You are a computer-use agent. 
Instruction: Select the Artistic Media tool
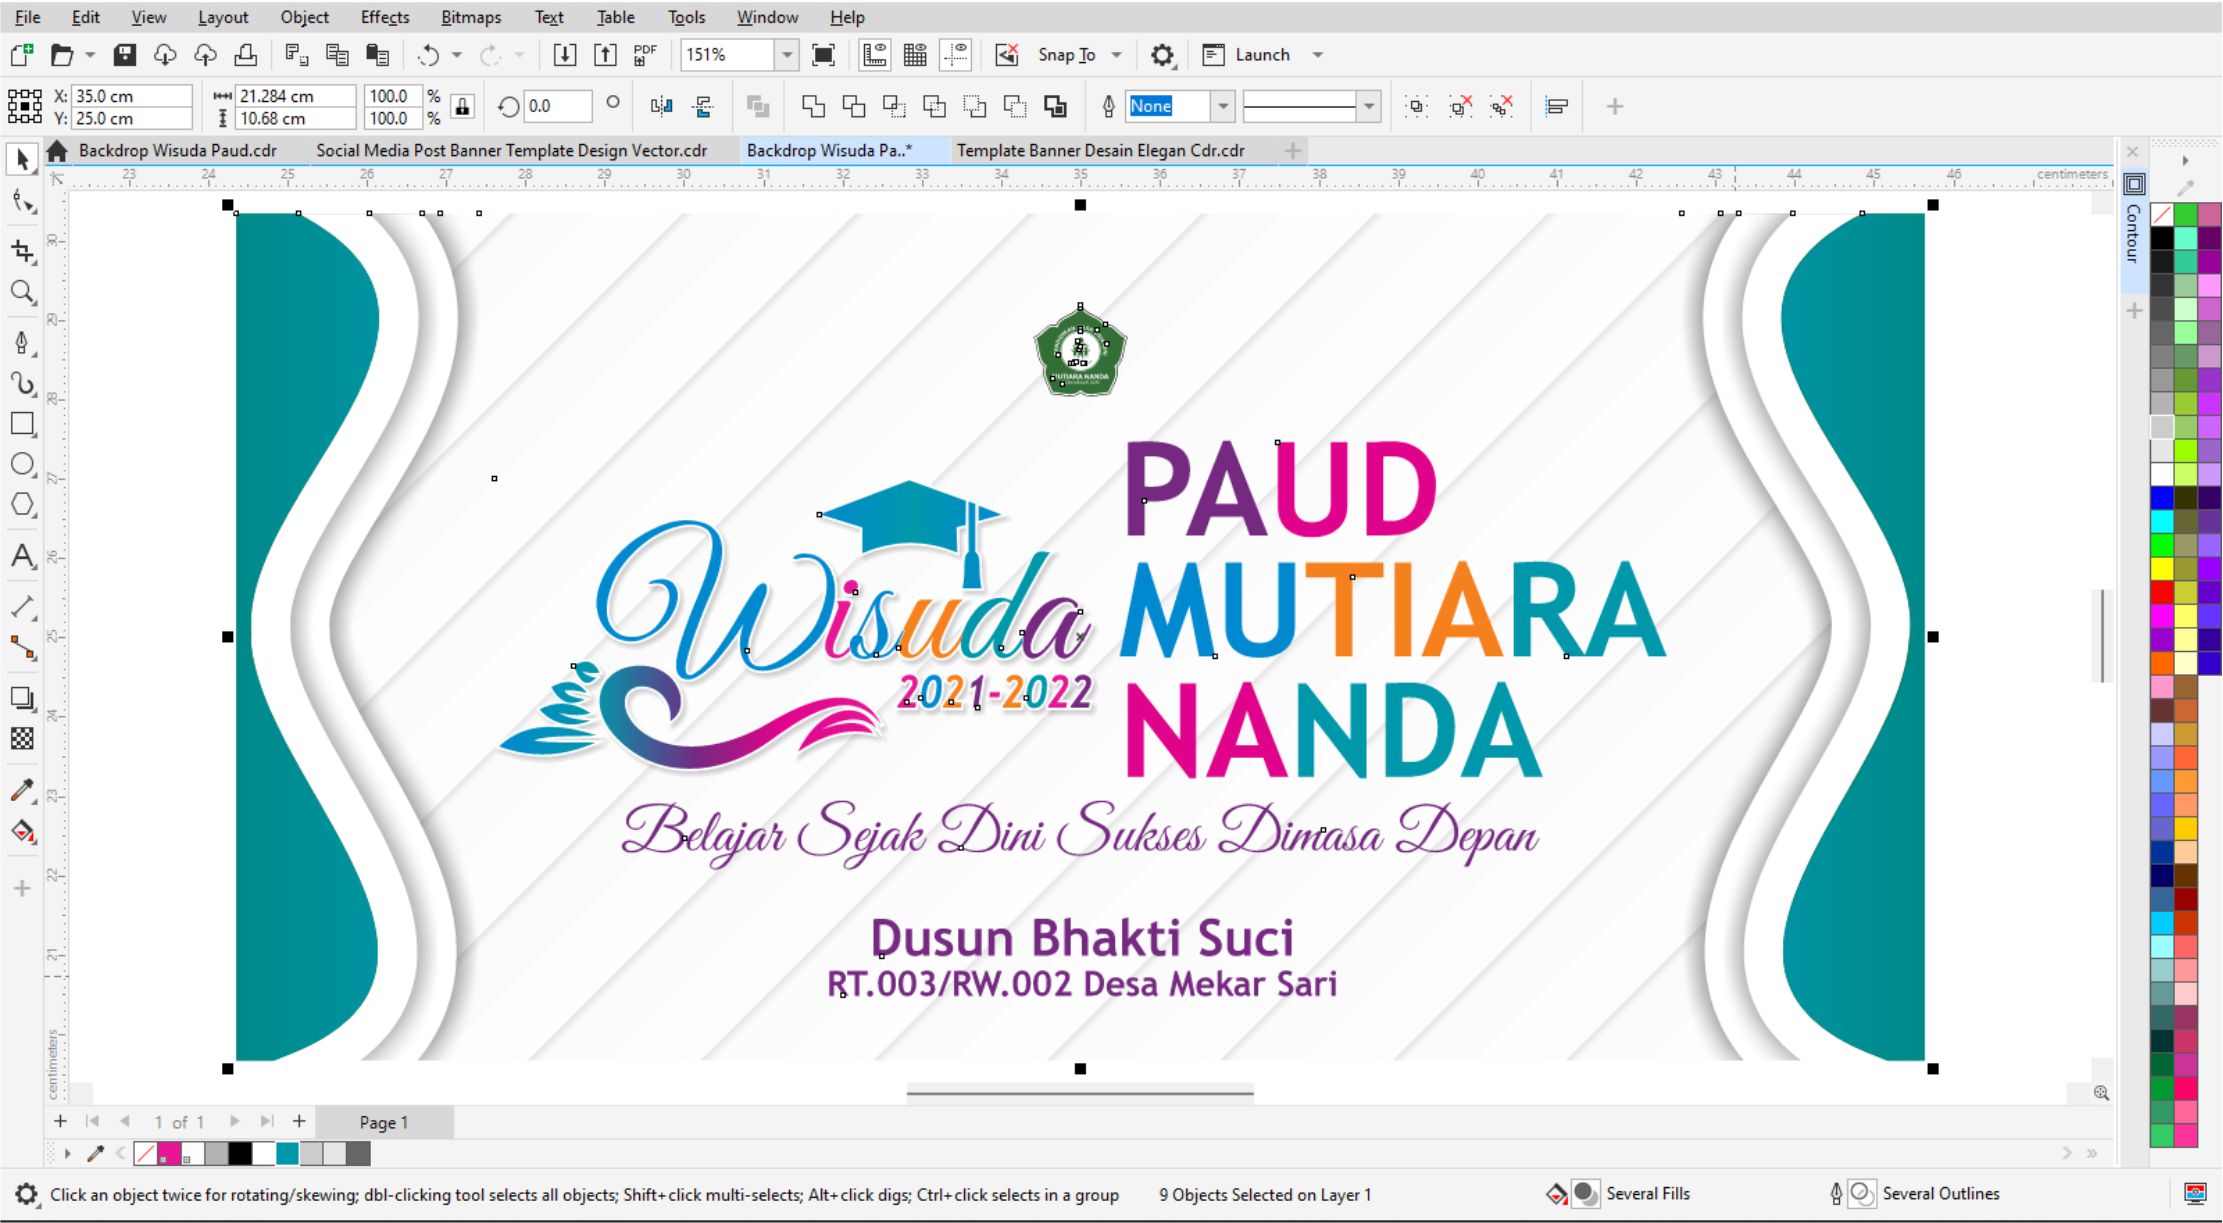22,384
